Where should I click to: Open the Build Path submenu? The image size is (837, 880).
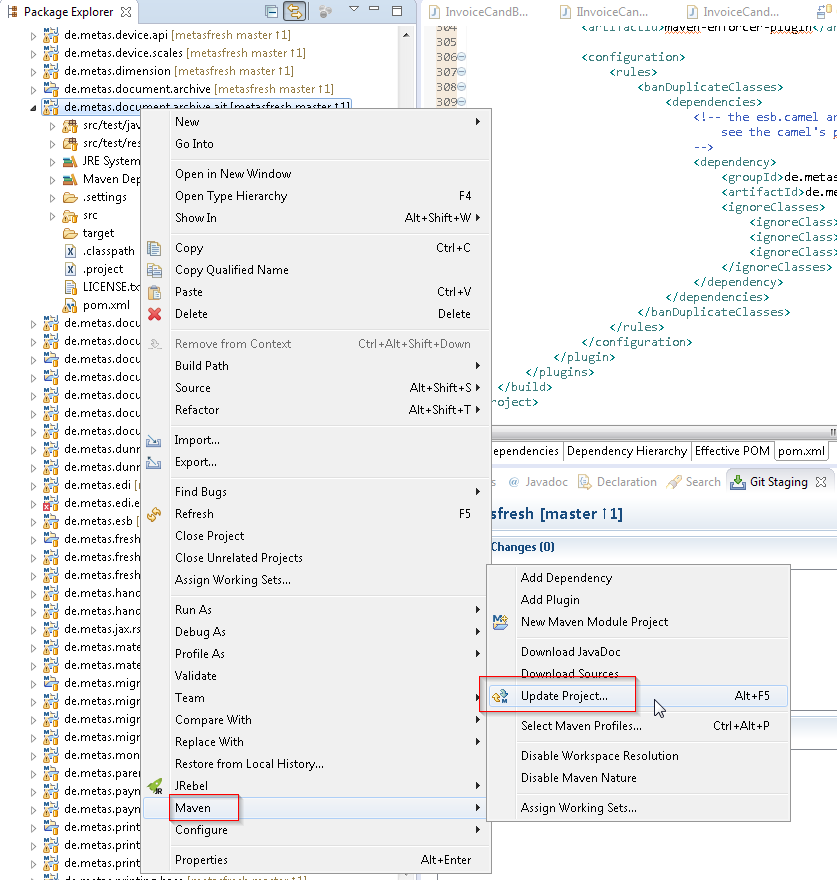tap(315, 366)
